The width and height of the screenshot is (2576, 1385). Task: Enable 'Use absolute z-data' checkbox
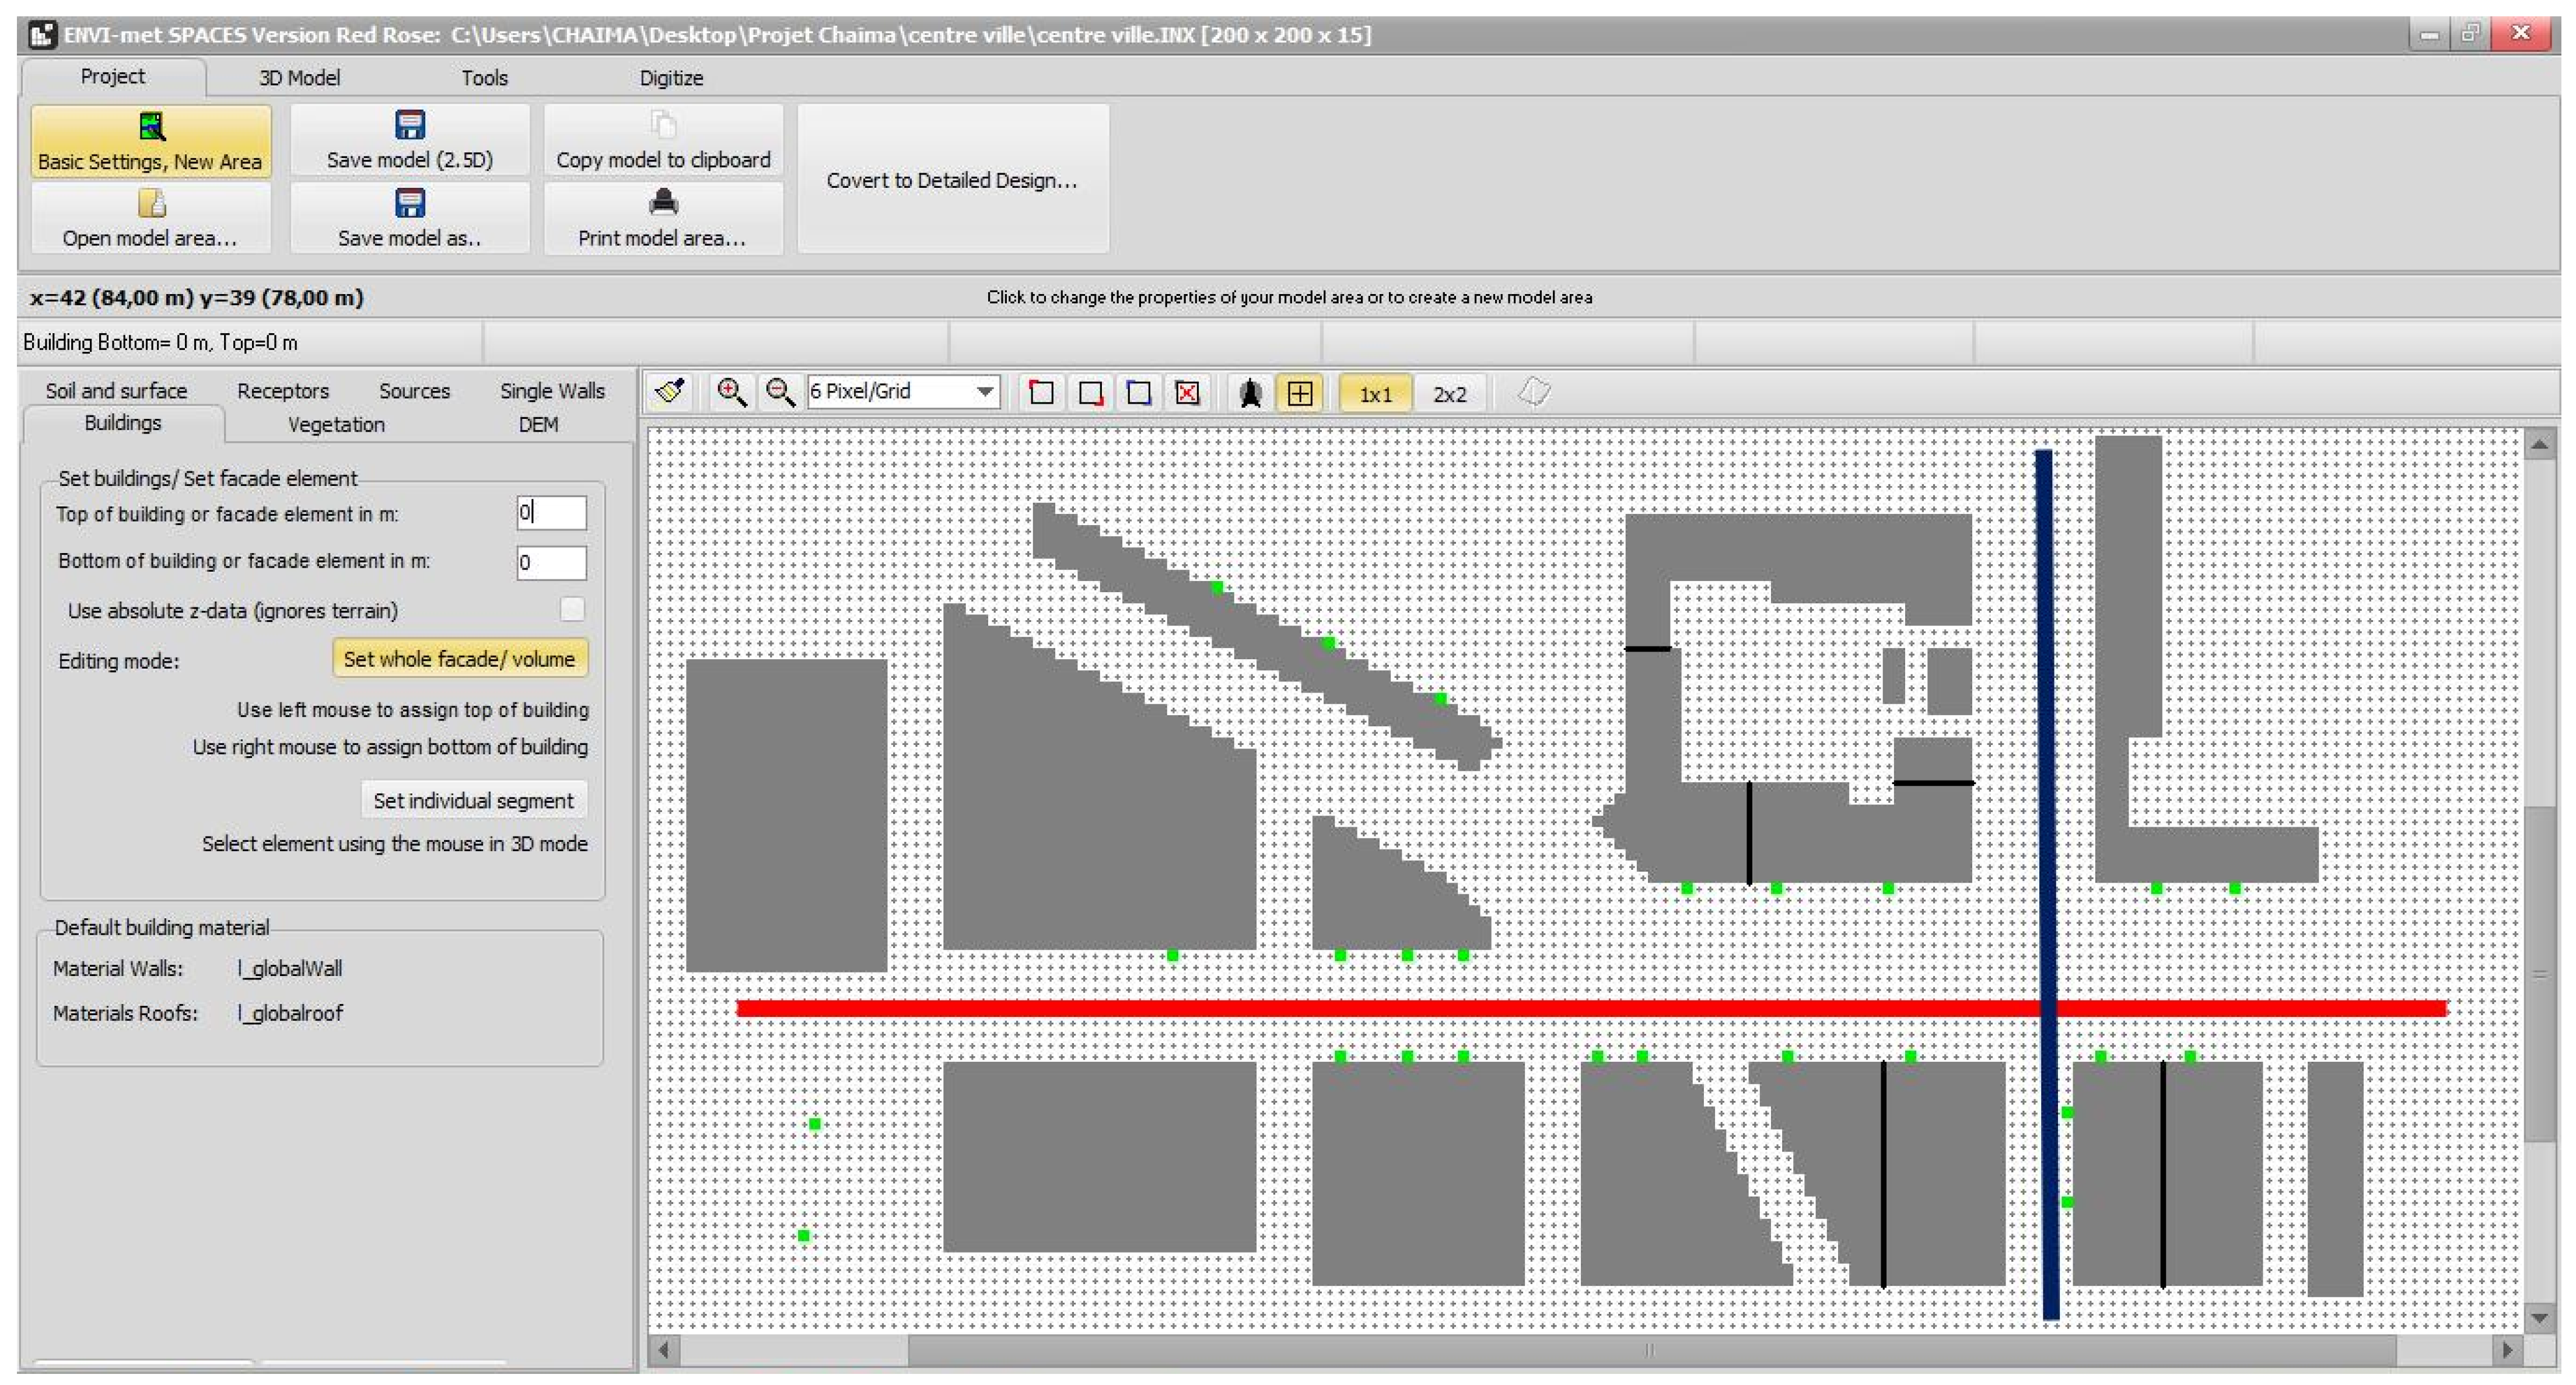point(571,609)
